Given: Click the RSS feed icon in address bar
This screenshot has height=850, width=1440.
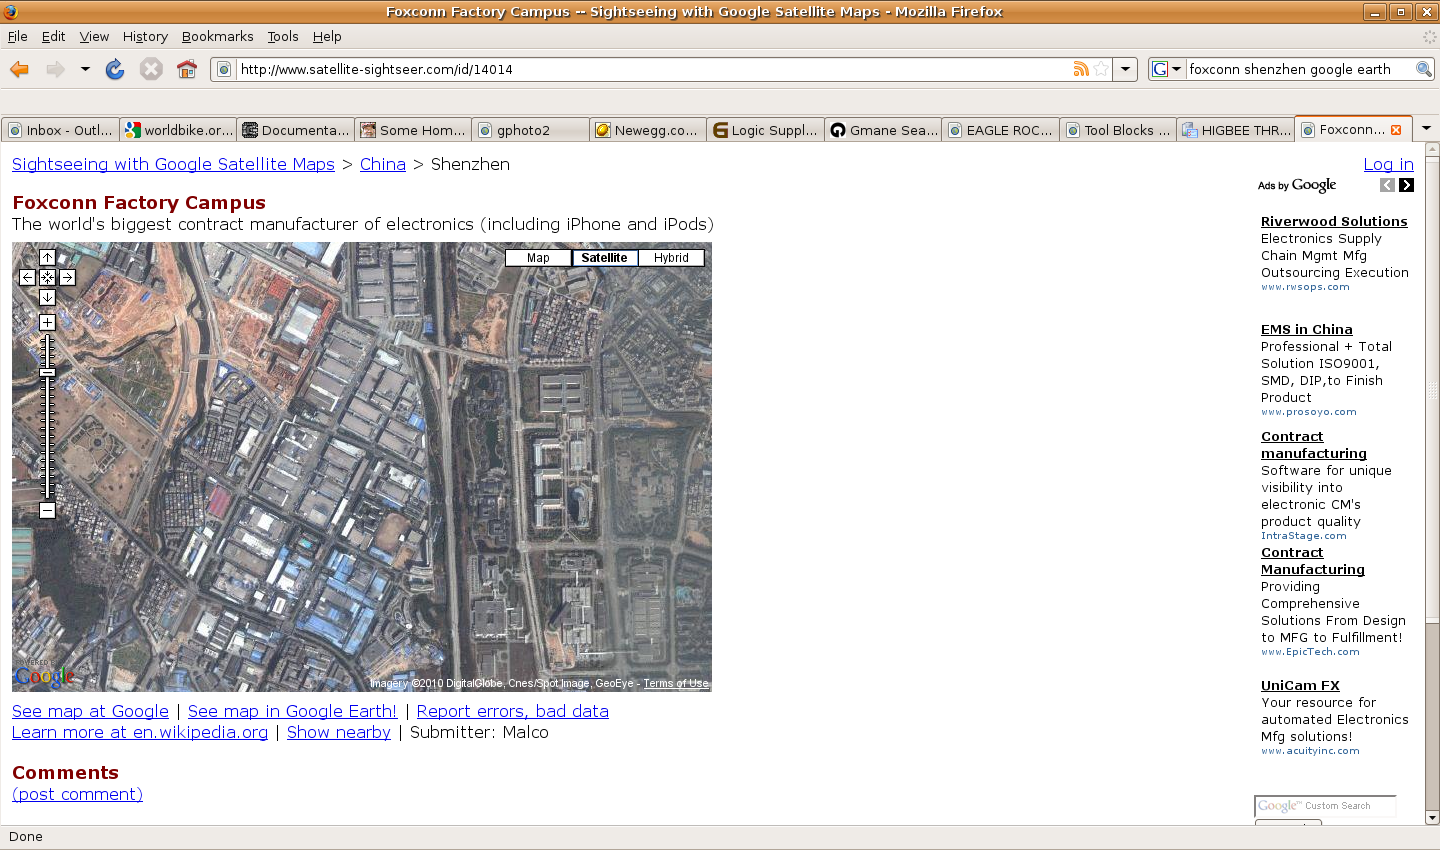Looking at the screenshot, I should (x=1081, y=69).
